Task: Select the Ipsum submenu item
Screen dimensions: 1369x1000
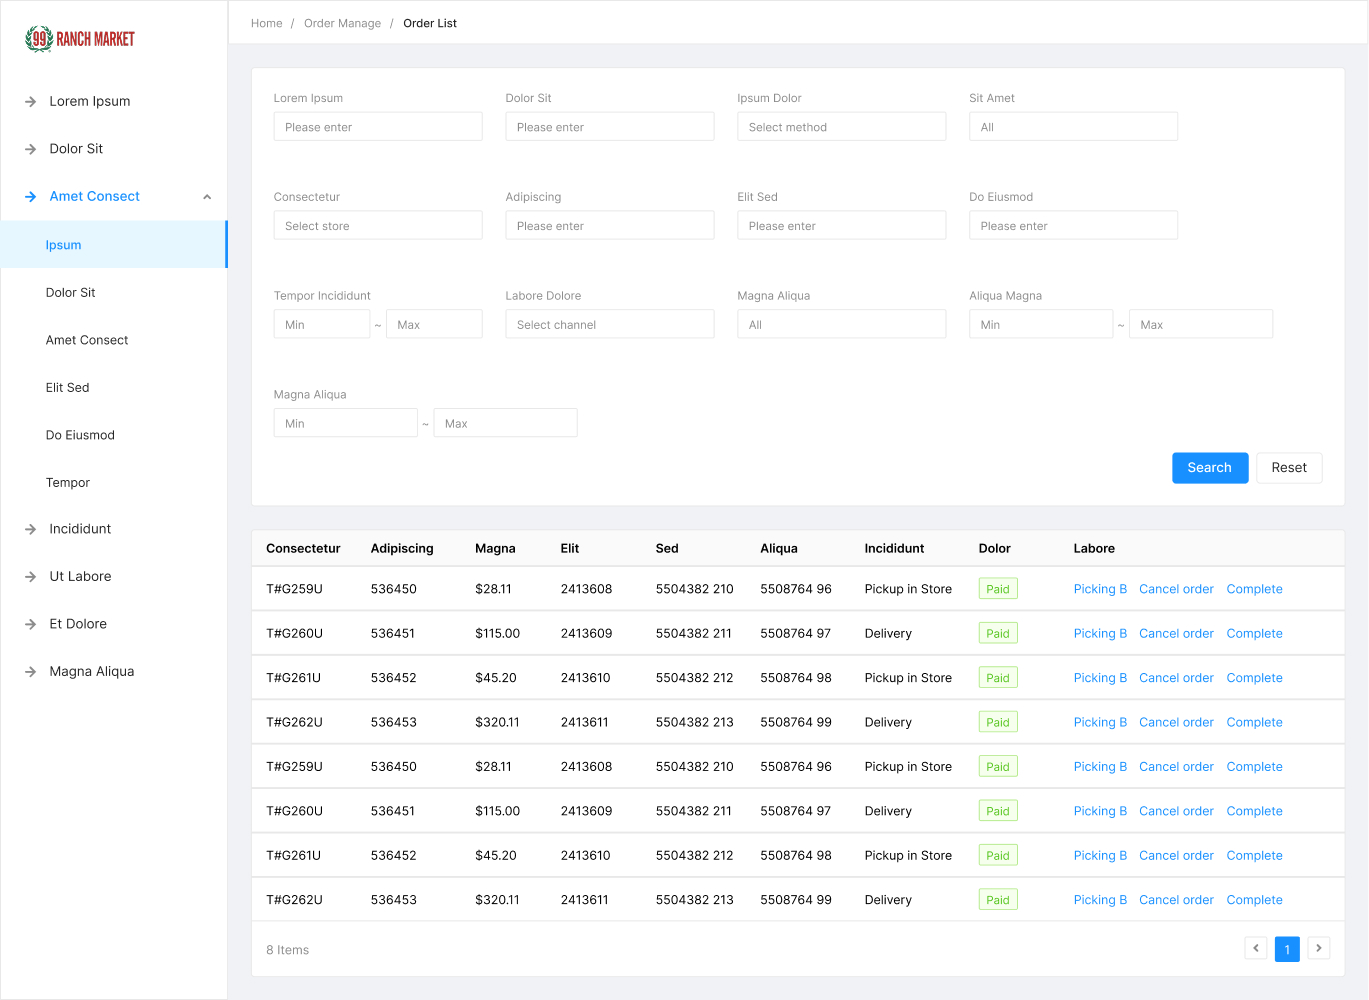Action: click(x=114, y=245)
